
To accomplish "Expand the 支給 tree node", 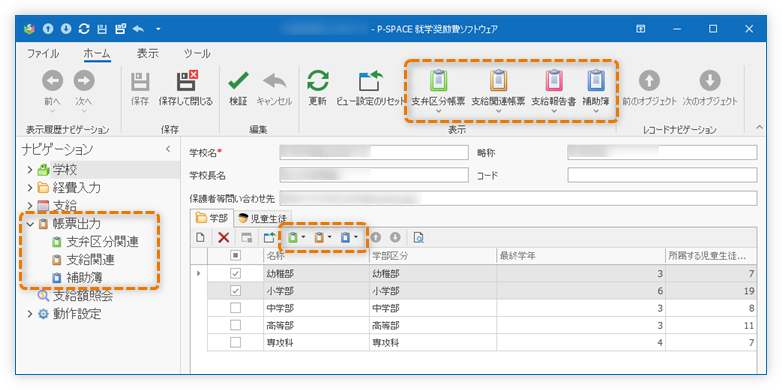I will coord(30,205).
